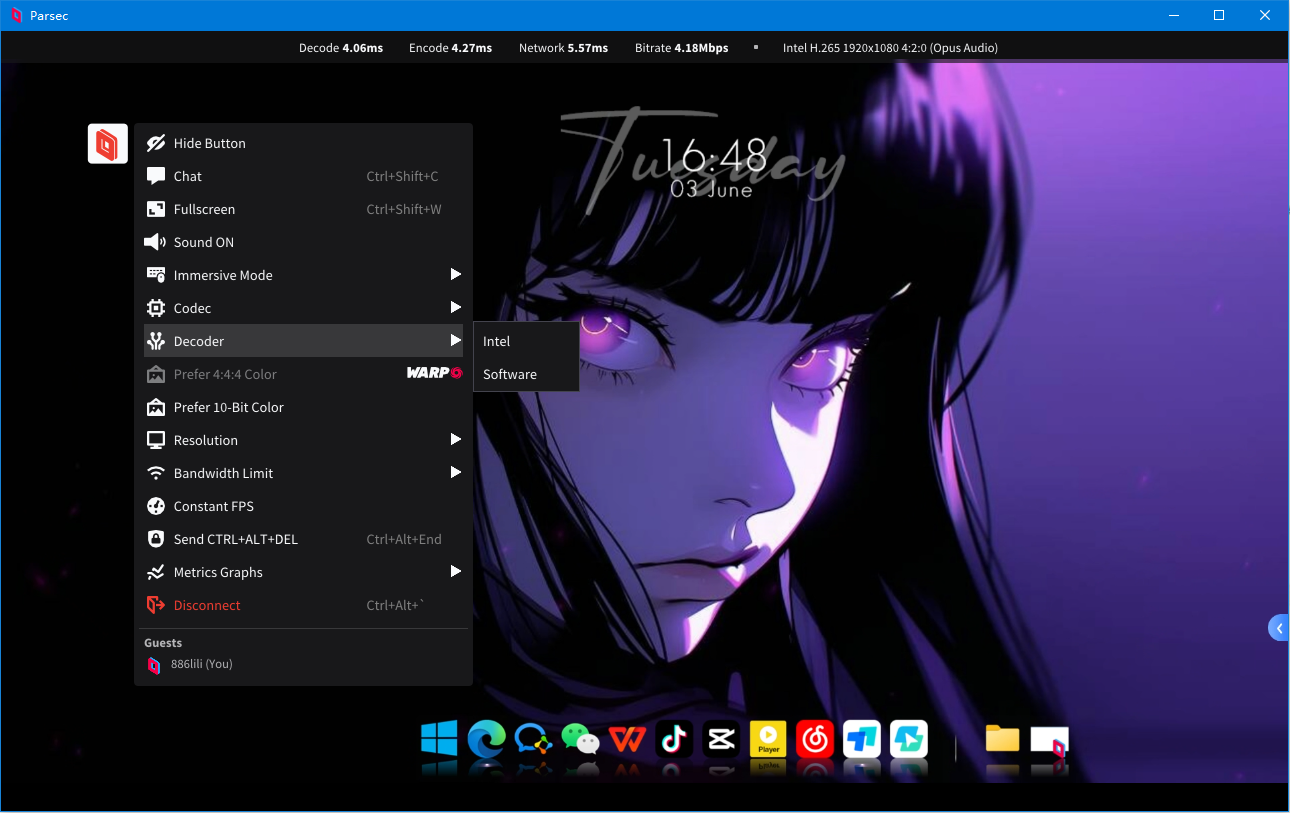This screenshot has height=813, width=1290.
Task: Click the Fullscreen icon in the menu
Action: (156, 209)
